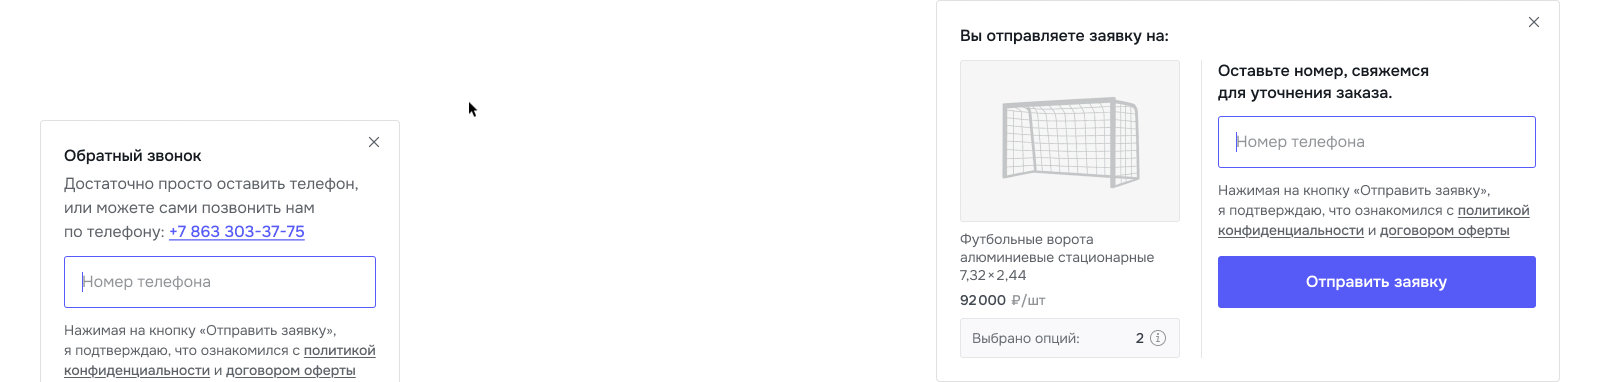
Task: Focus phone field above Отправить заявку button
Action: [1377, 142]
